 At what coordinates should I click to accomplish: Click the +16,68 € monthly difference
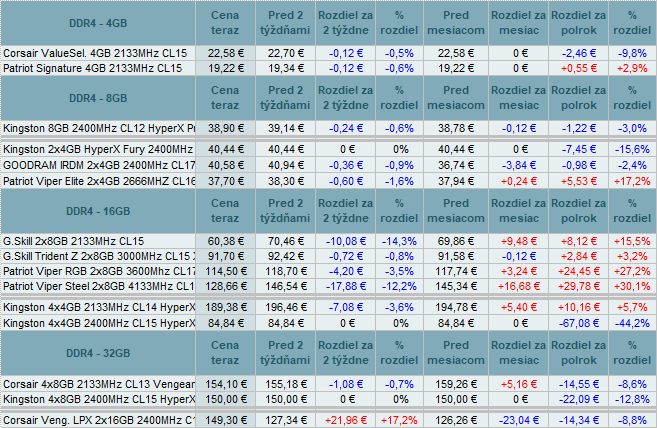click(x=519, y=287)
